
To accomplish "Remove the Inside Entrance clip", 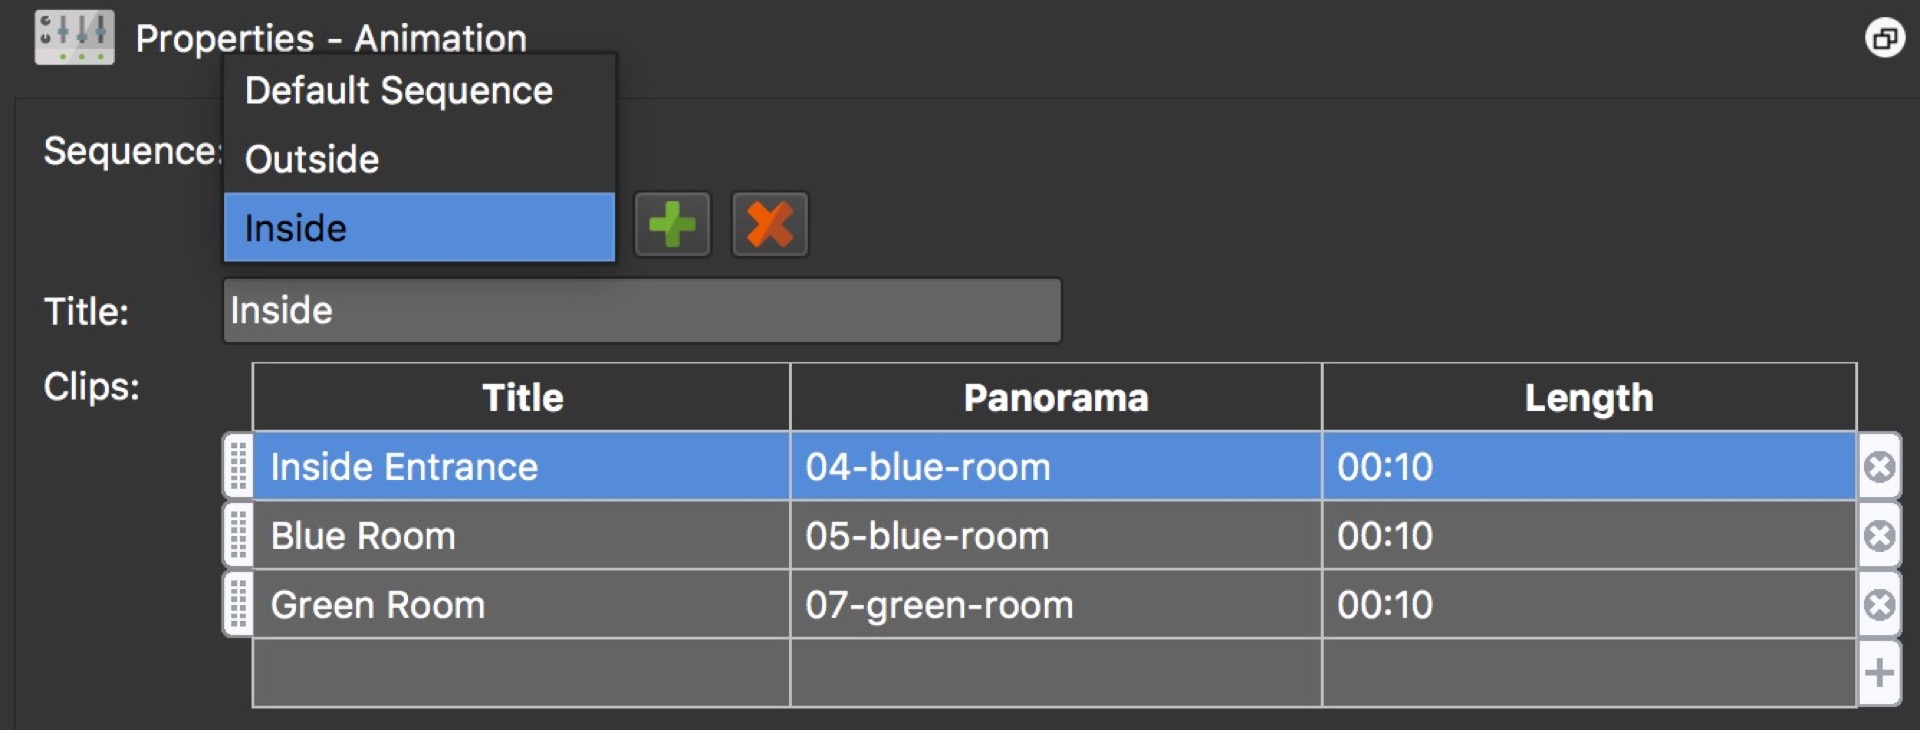I will coord(1880,467).
